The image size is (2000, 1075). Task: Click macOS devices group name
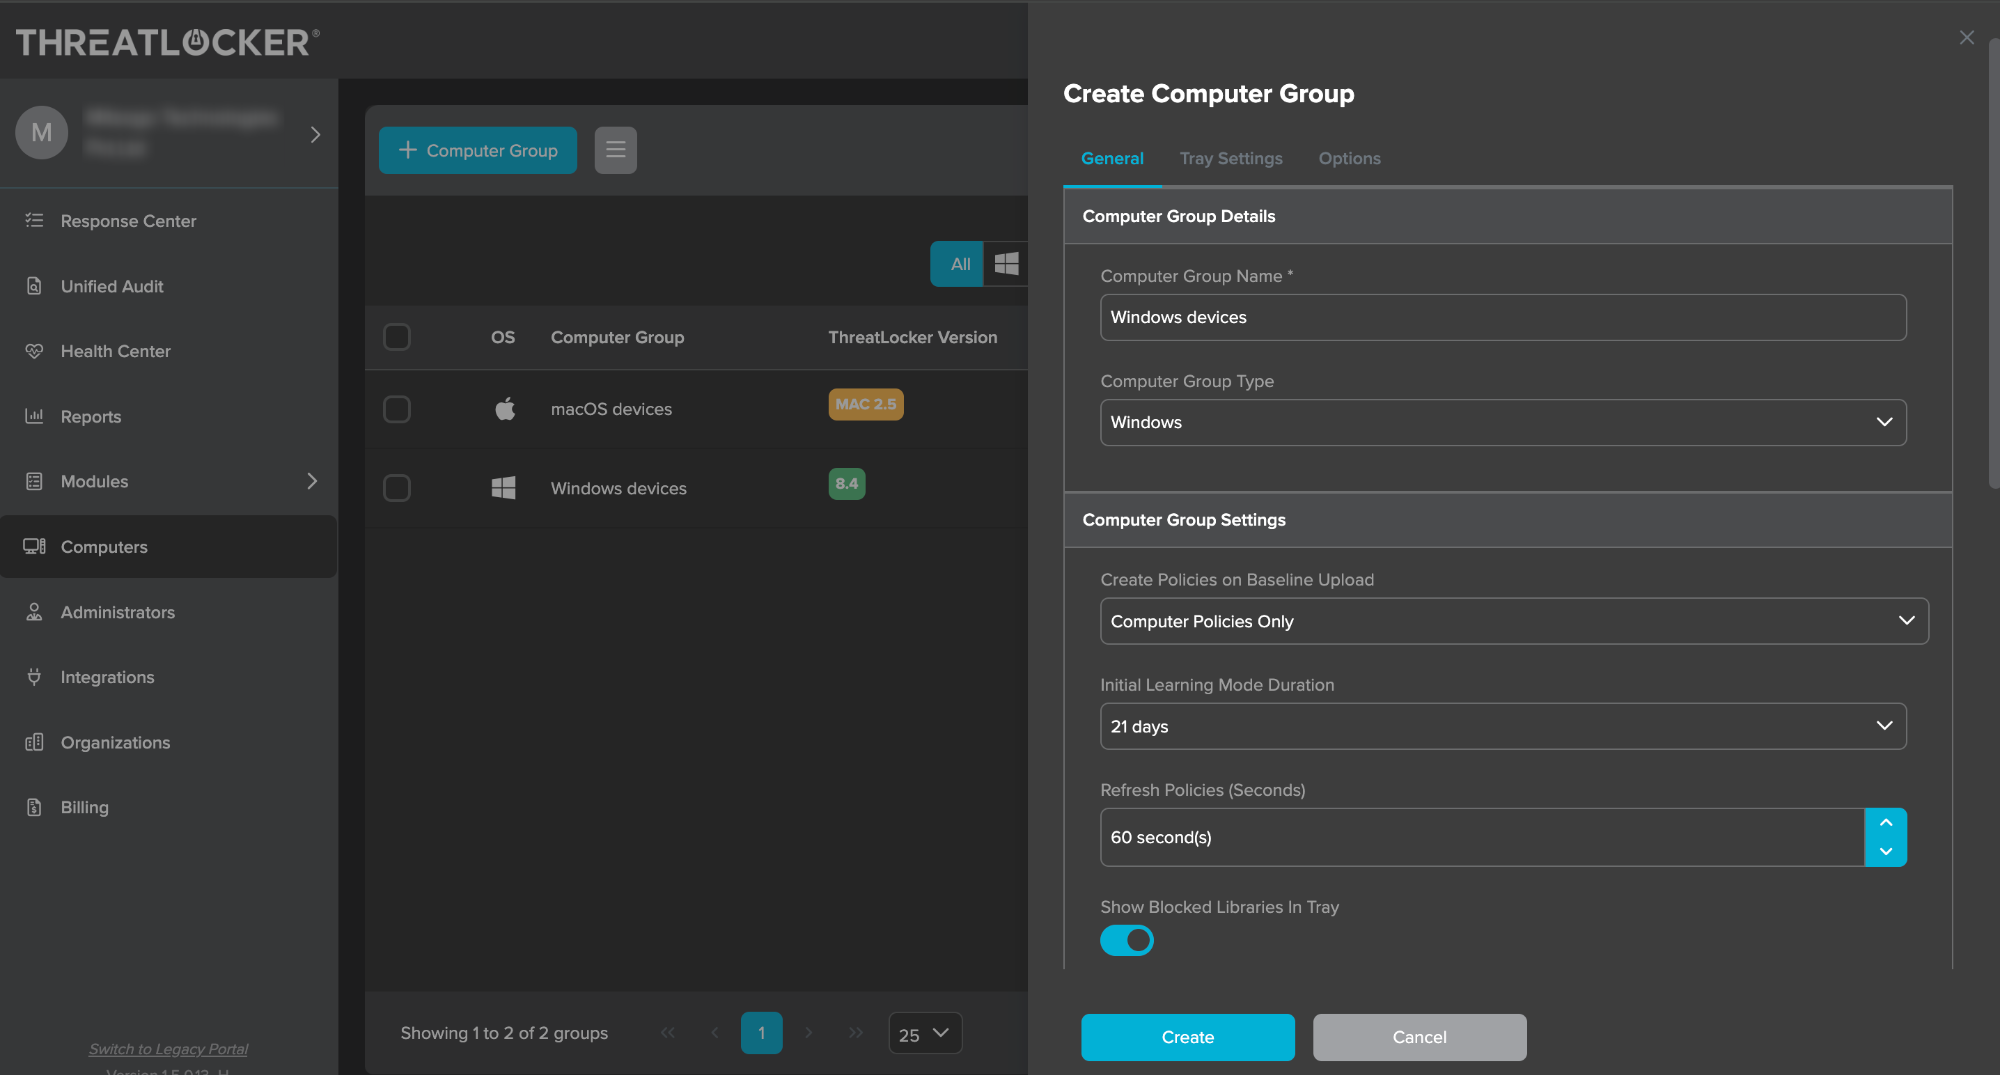tap(611, 409)
